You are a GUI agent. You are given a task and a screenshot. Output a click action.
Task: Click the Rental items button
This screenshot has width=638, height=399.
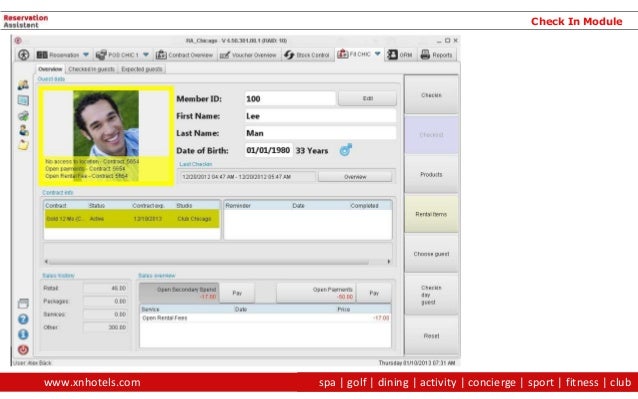click(431, 214)
